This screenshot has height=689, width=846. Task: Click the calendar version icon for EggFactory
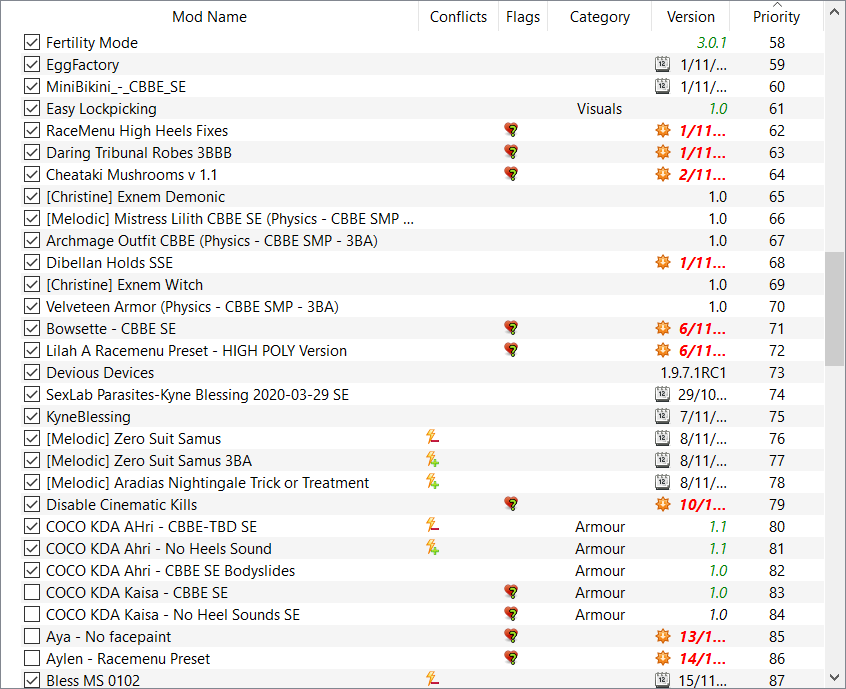(663, 64)
